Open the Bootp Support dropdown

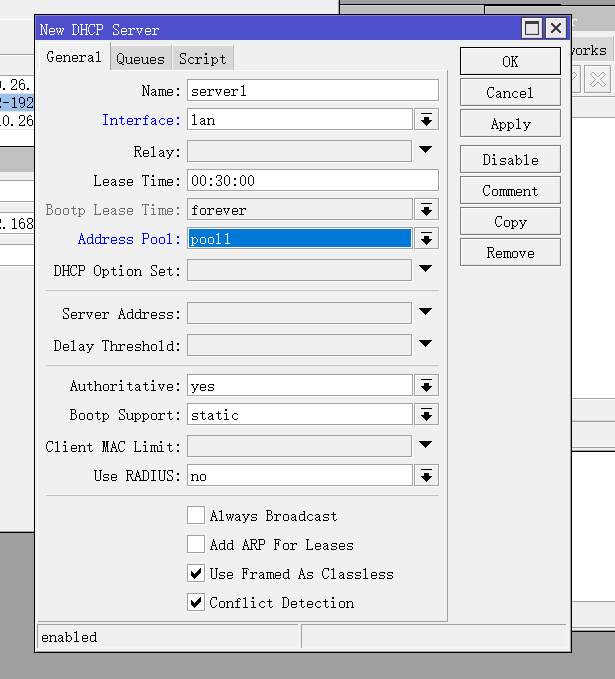(x=426, y=415)
